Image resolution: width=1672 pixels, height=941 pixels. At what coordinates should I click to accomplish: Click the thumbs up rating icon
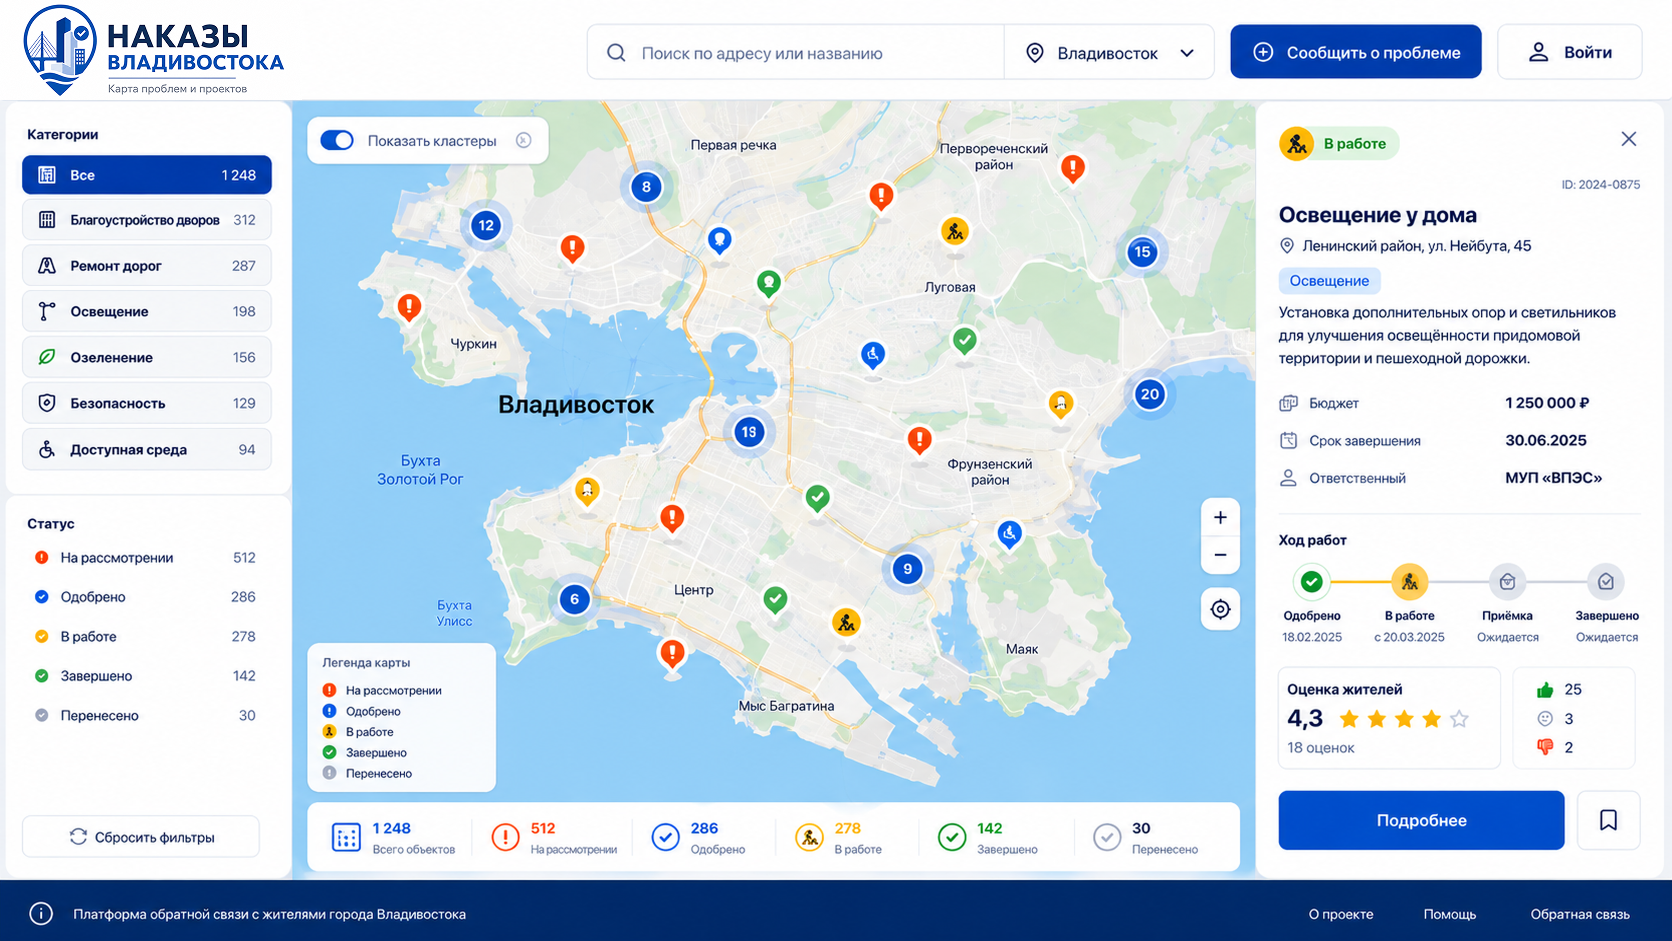tap(1545, 690)
